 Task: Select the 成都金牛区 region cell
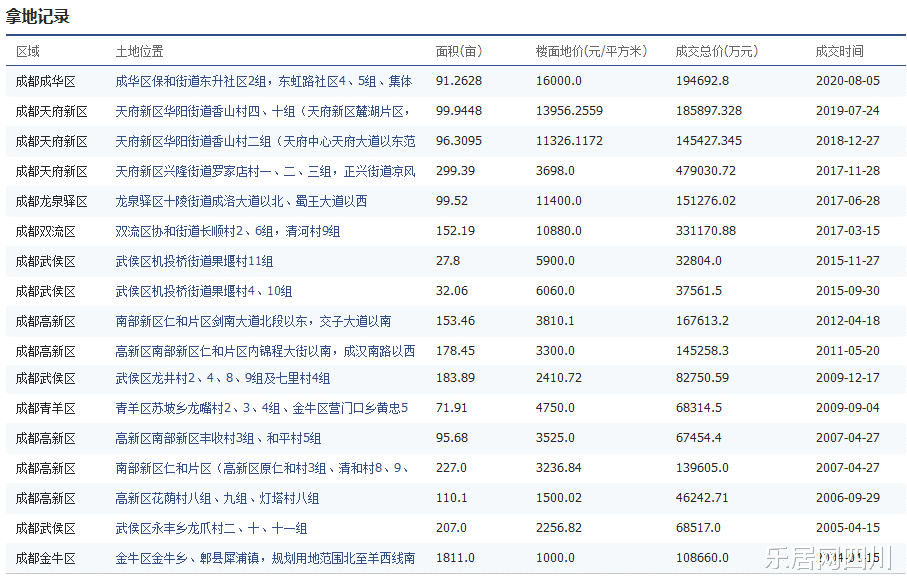[46, 559]
